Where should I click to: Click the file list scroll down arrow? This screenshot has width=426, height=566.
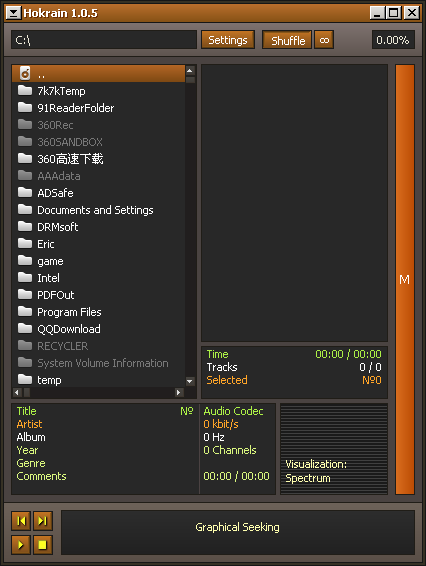point(190,381)
